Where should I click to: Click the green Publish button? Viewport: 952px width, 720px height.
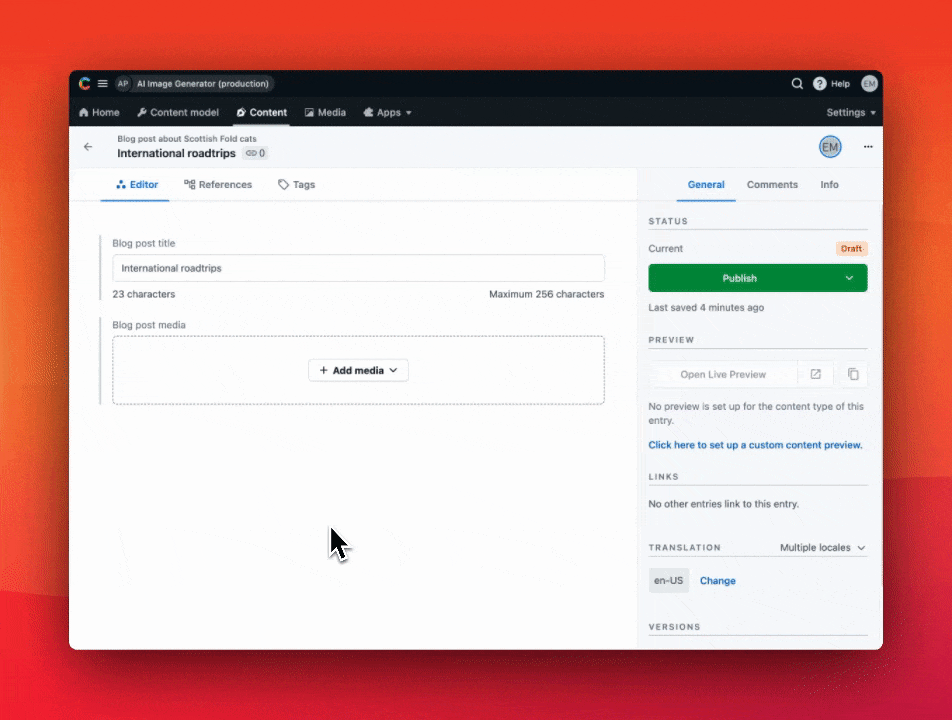pos(740,278)
